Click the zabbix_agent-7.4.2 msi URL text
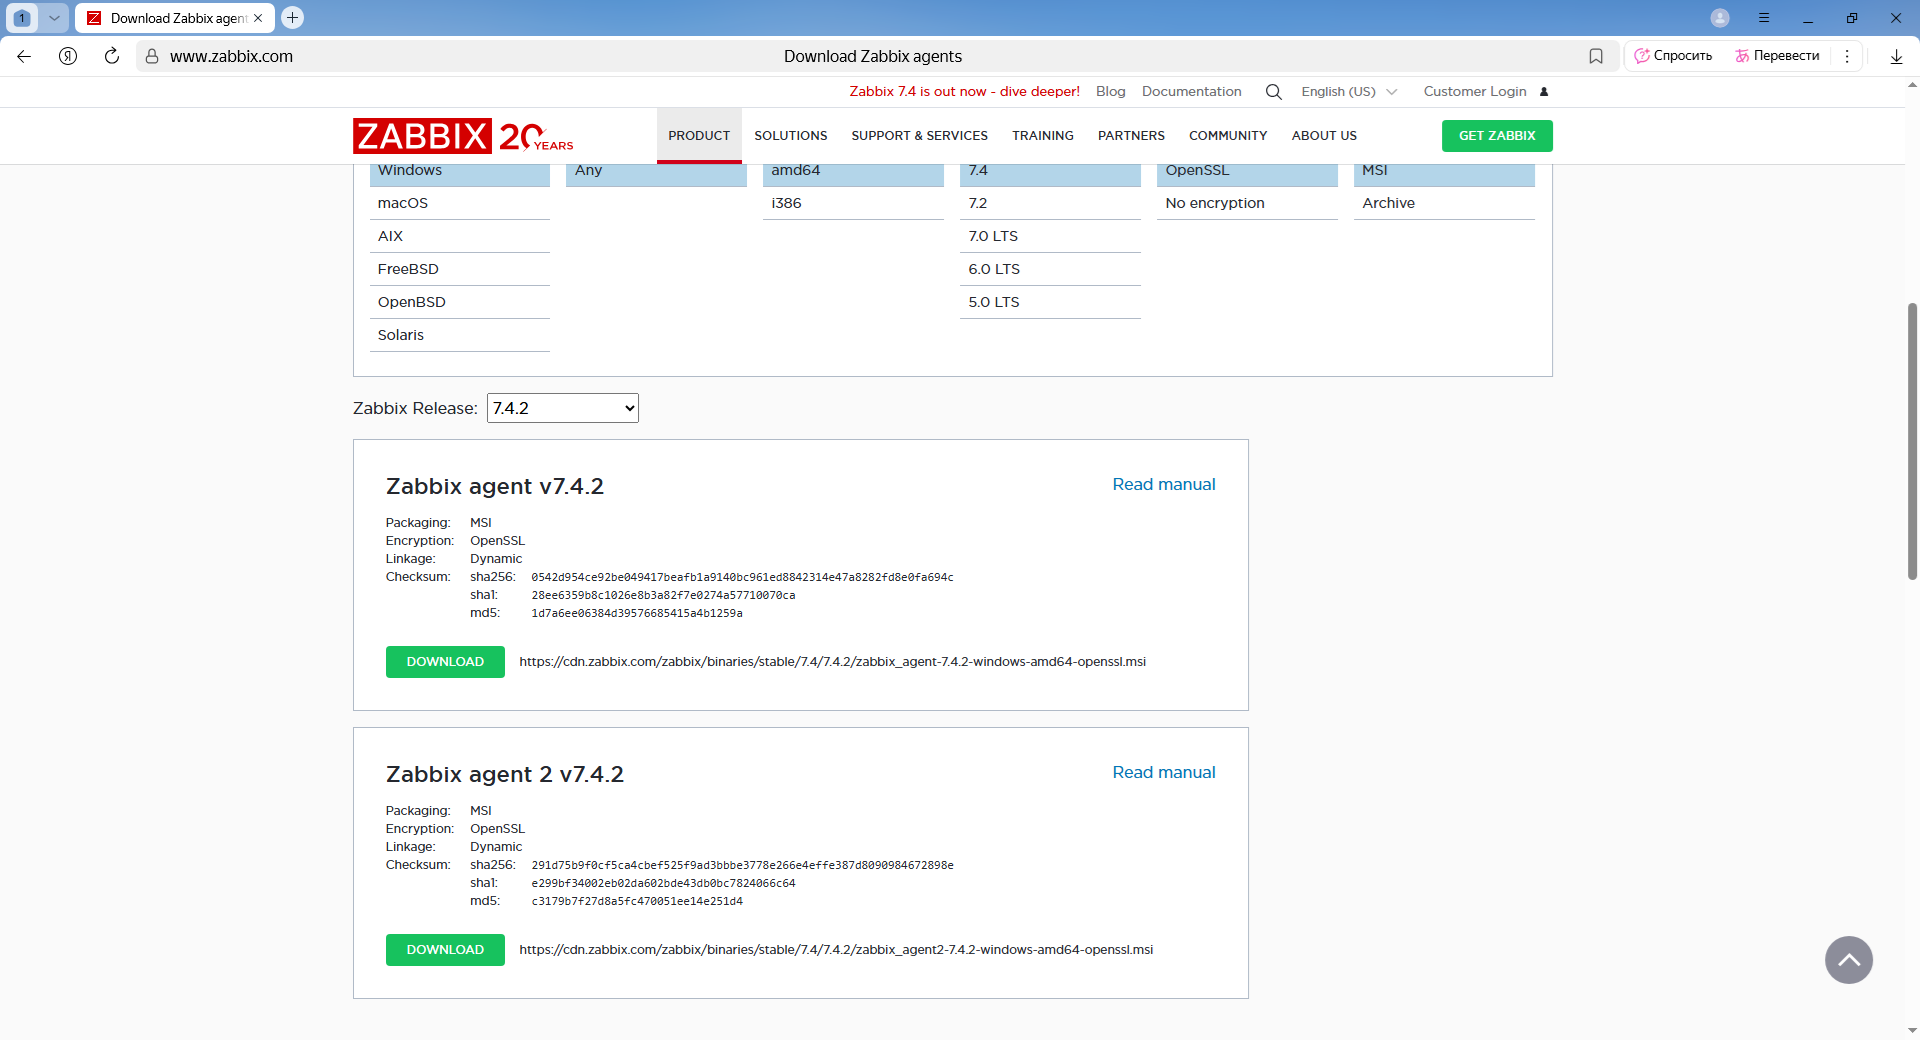1920x1040 pixels. pyautogui.click(x=832, y=662)
